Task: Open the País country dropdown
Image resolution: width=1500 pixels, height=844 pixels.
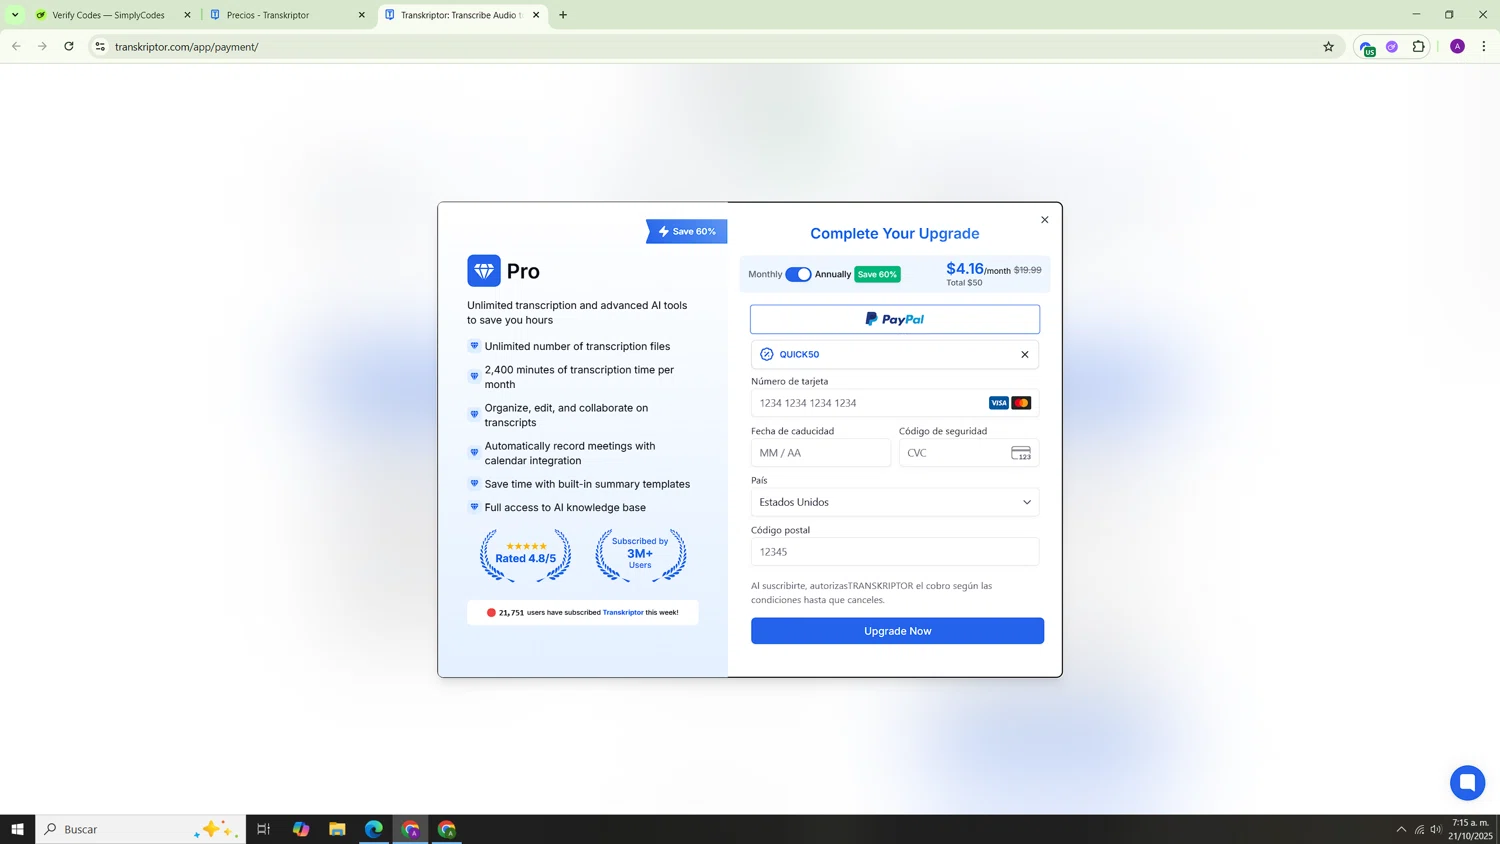Action: (895, 502)
